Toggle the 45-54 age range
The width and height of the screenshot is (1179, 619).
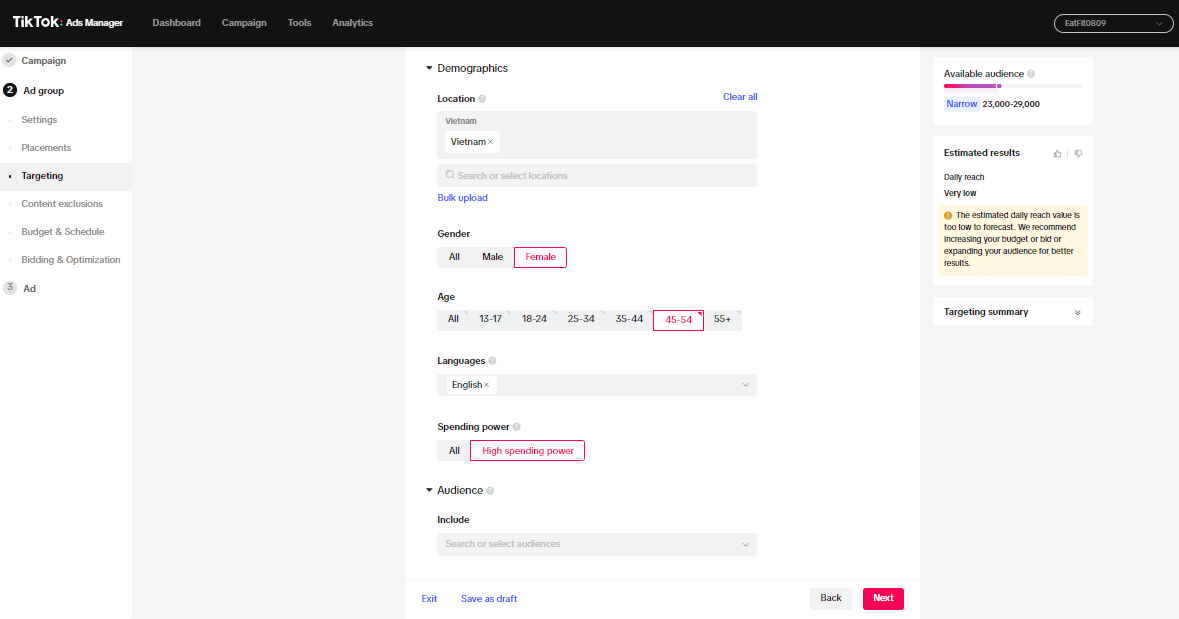coord(678,320)
